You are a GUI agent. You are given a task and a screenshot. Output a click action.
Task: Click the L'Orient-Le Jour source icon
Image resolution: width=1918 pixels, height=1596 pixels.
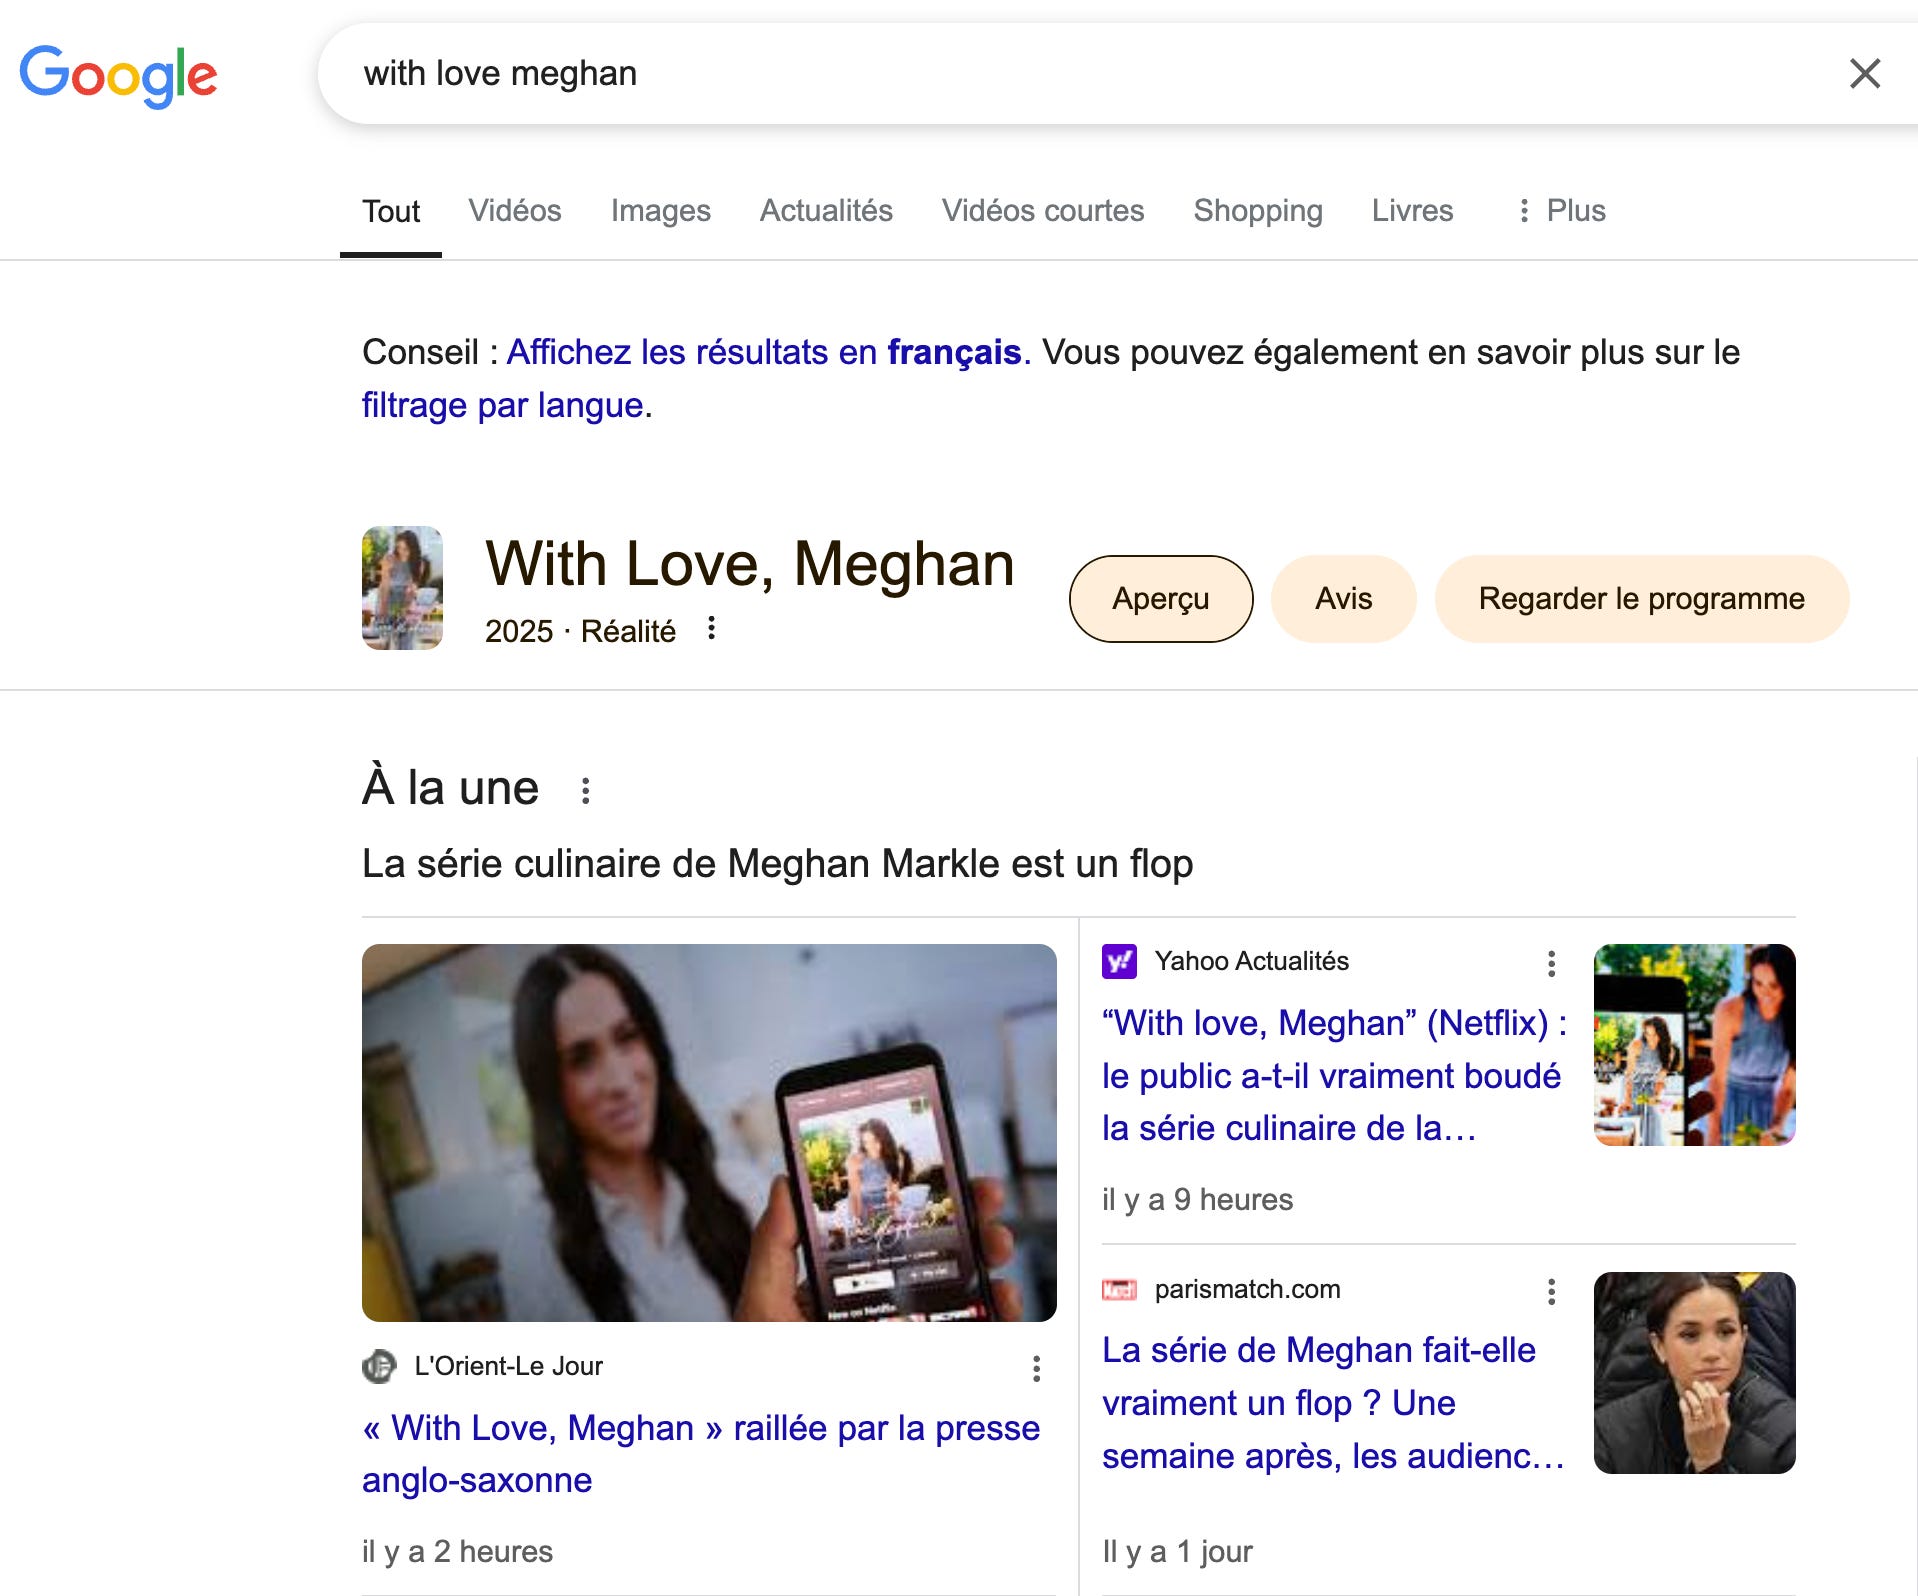click(x=379, y=1366)
